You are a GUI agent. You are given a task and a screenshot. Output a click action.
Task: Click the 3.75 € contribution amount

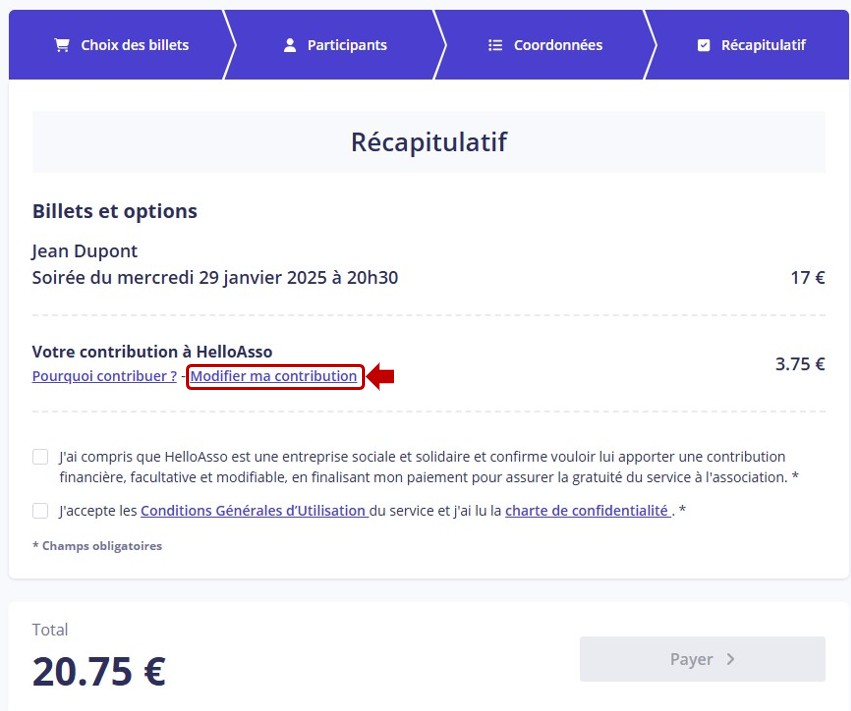800,364
